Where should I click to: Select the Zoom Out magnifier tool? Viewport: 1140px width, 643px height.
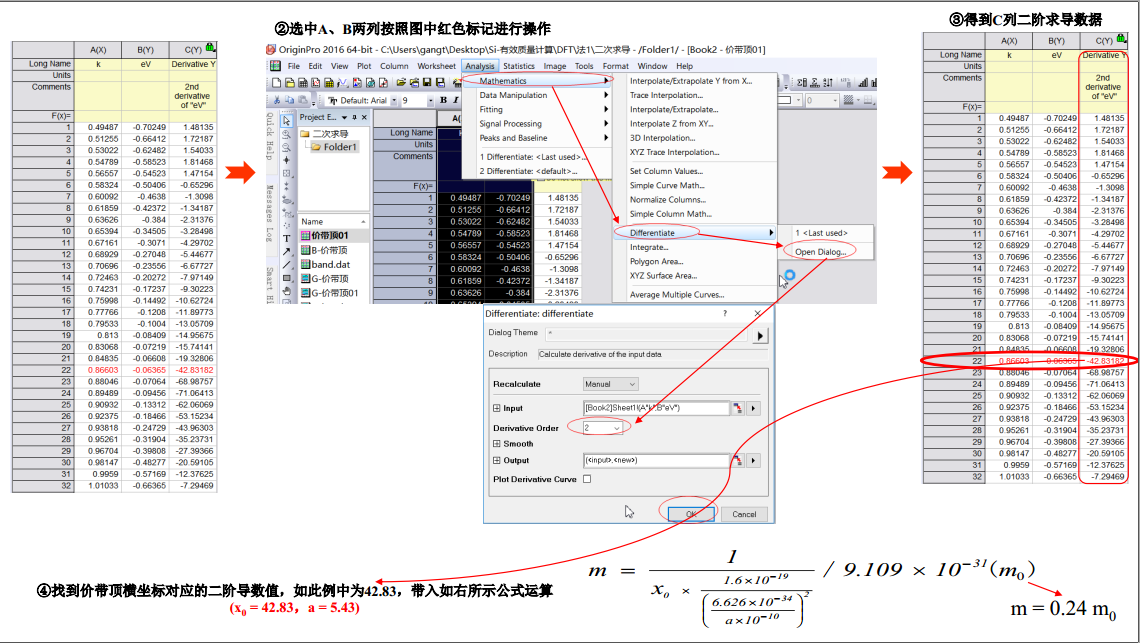click(x=286, y=148)
